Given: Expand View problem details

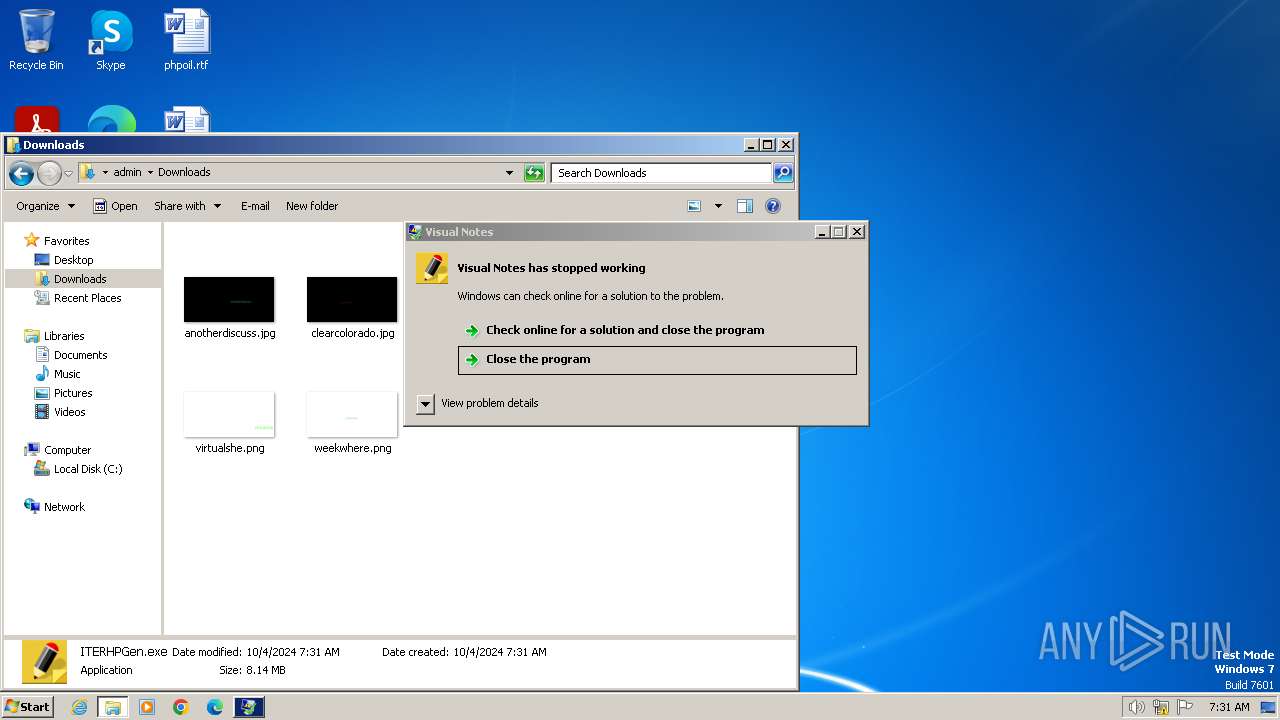Looking at the screenshot, I should pyautogui.click(x=478, y=404).
